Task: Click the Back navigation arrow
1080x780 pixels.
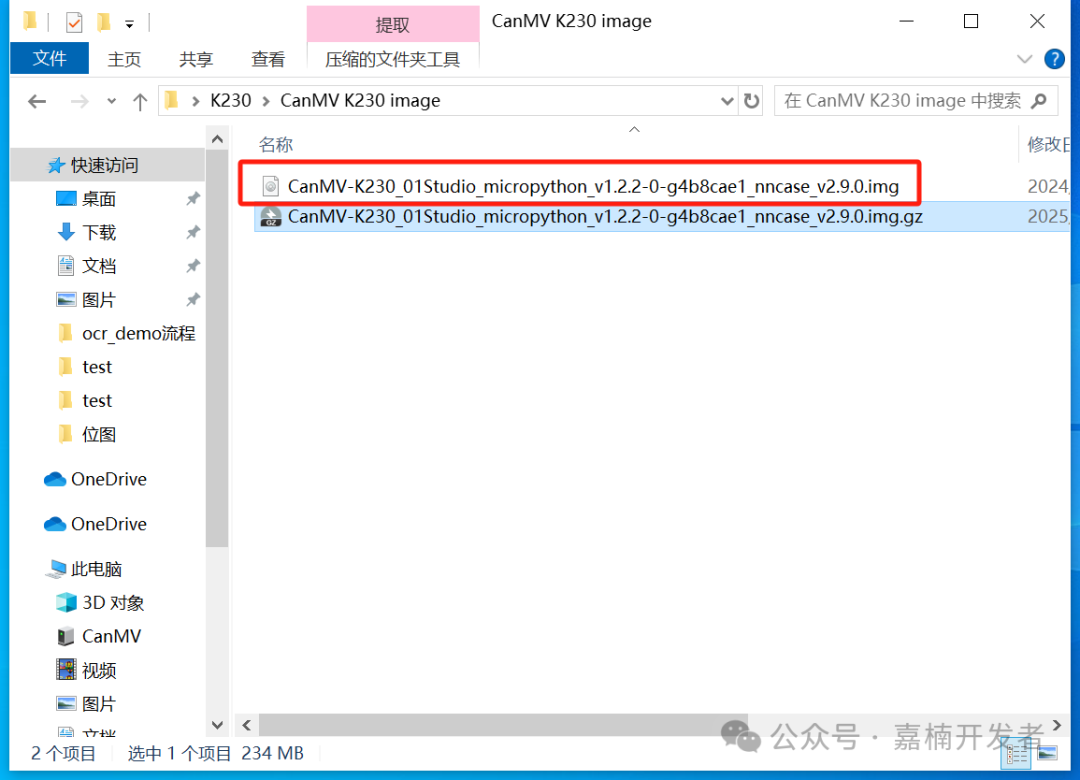Action: (37, 102)
